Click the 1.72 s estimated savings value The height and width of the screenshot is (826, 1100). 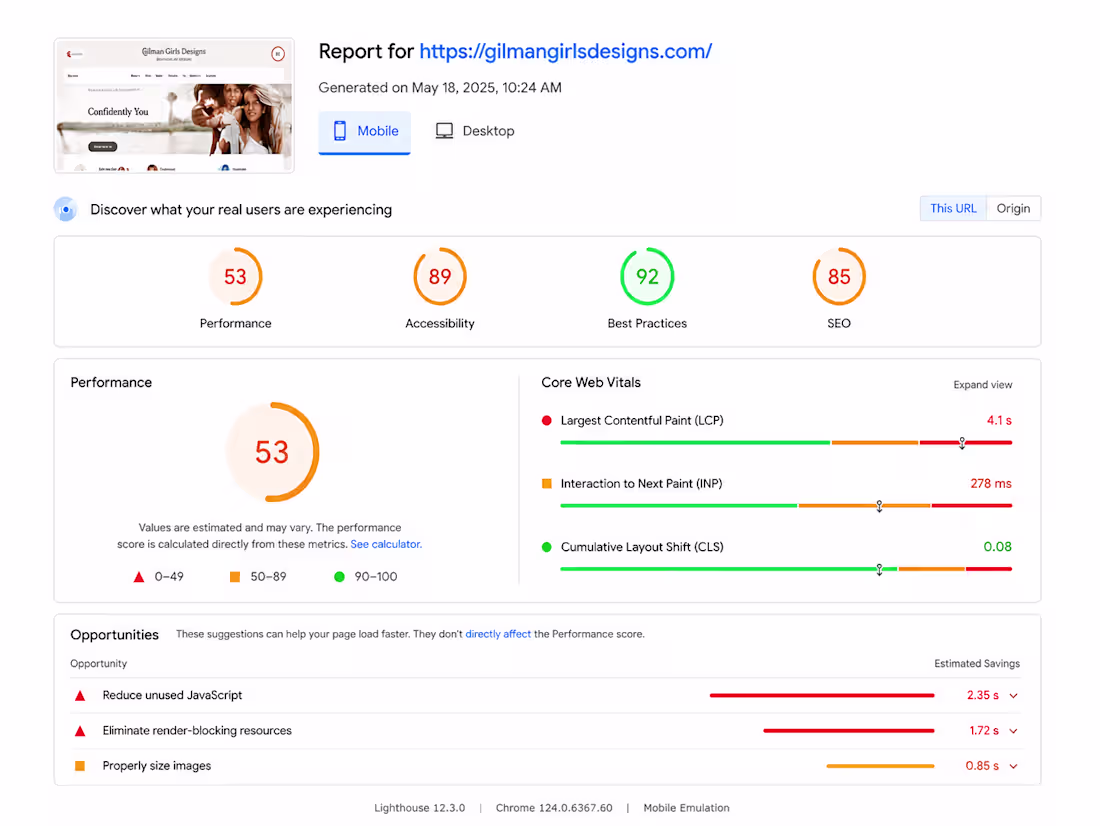point(984,731)
